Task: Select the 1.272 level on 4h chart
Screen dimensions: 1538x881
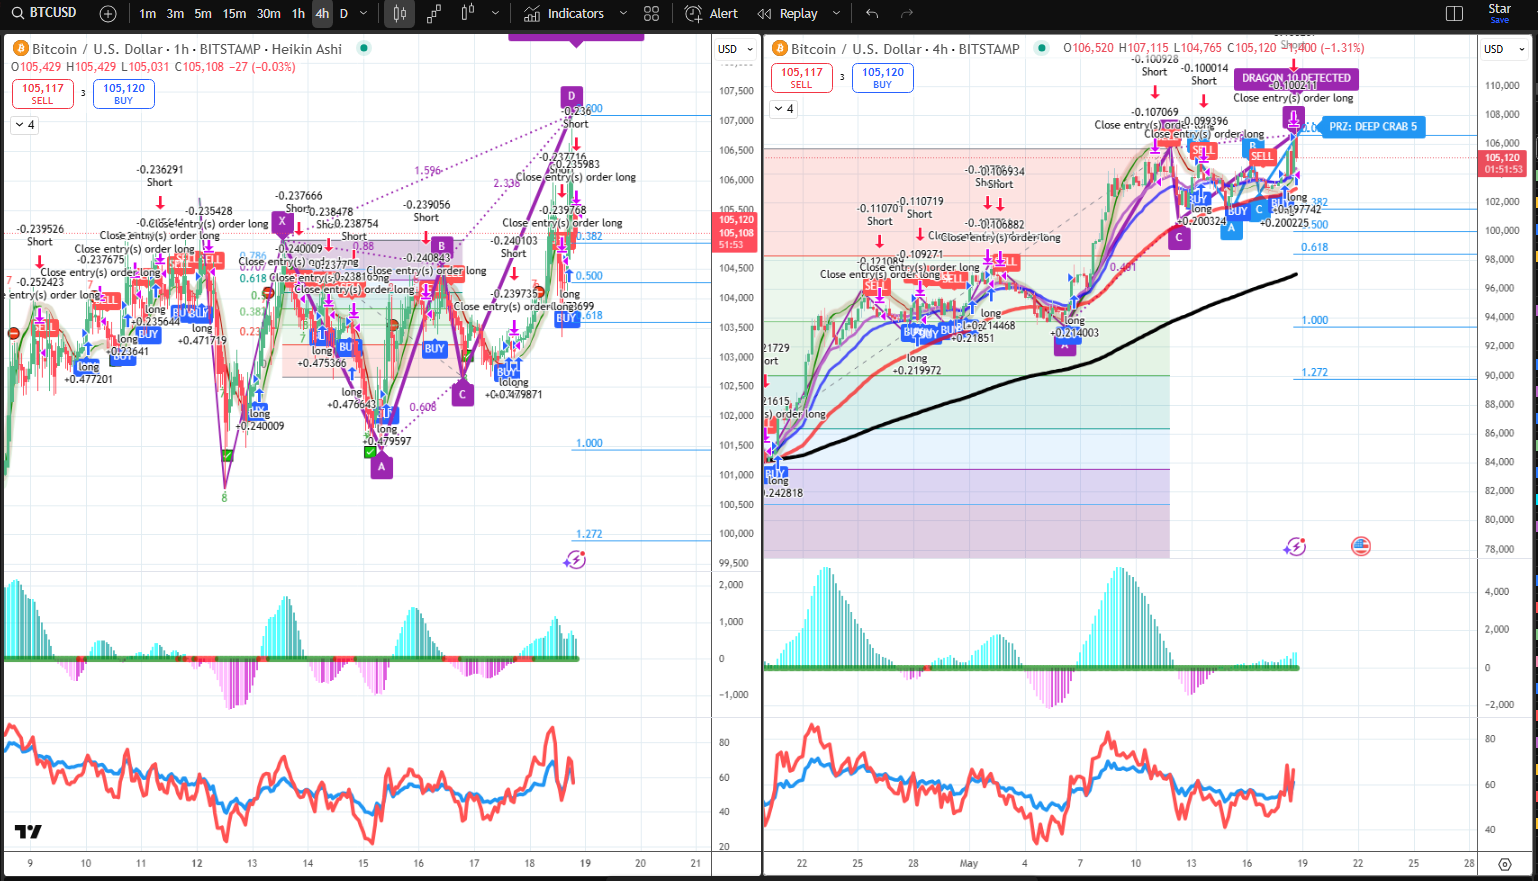Action: [x=1314, y=372]
